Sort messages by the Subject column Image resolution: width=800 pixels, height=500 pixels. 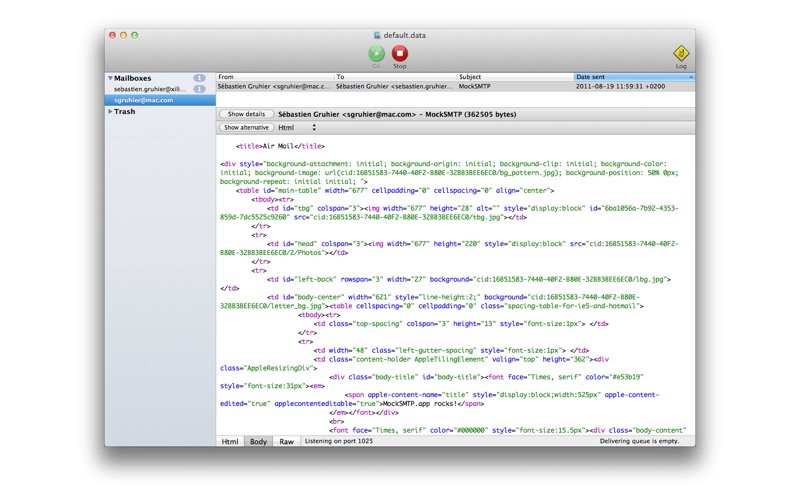(515, 77)
